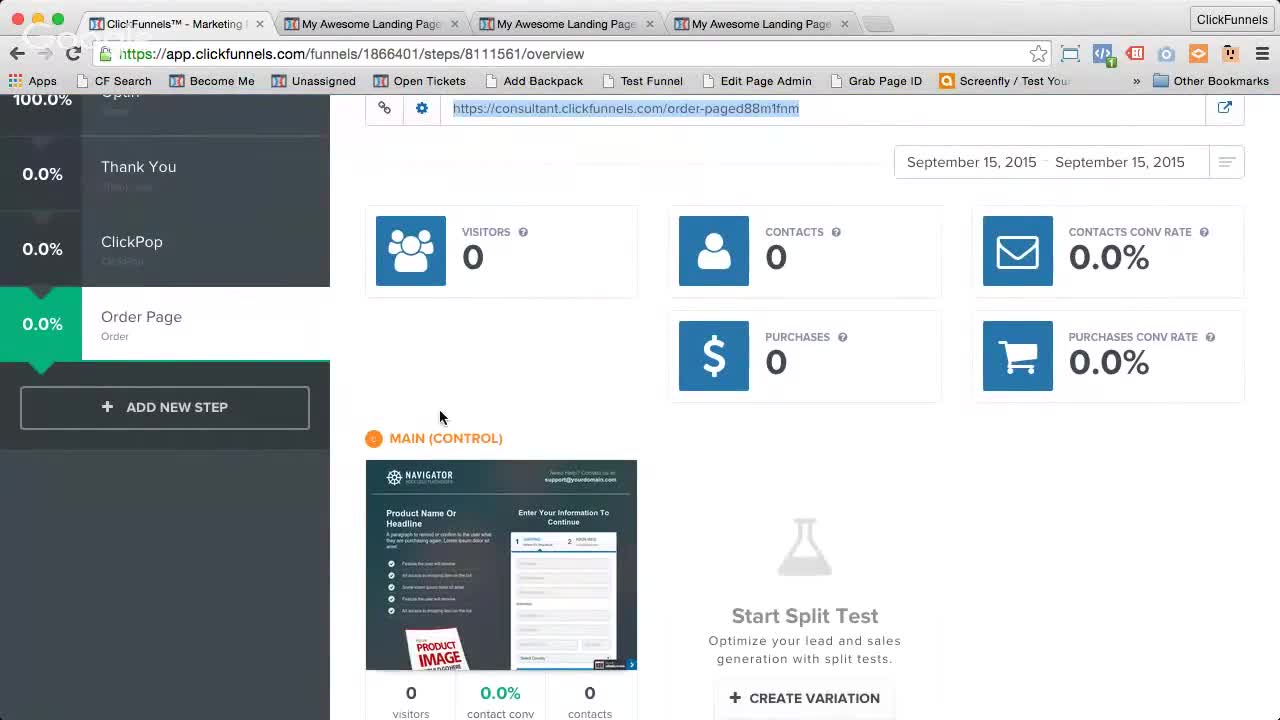Click the link icon beside the page URL
1280x720 pixels.
(384, 108)
